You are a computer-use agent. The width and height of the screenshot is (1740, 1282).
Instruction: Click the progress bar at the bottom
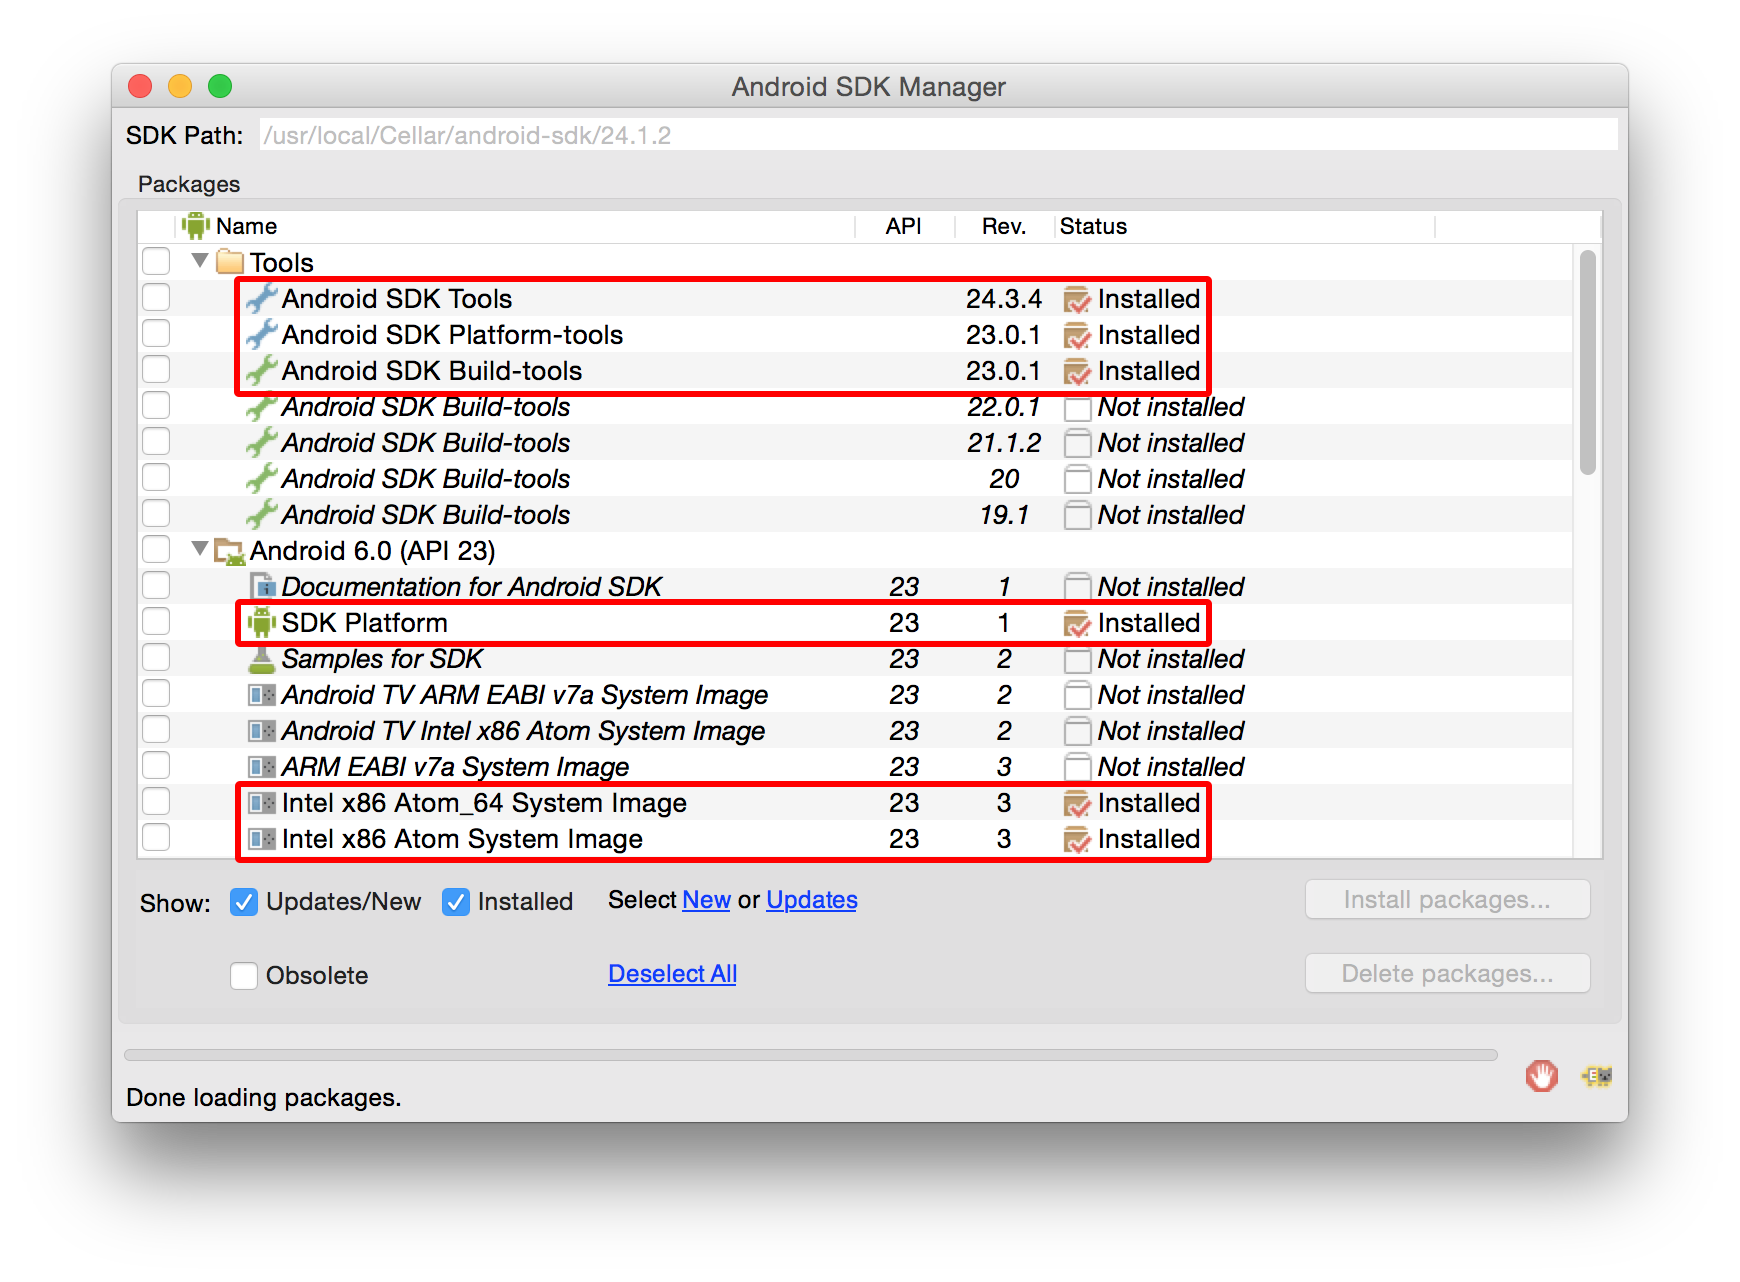pos(810,1054)
